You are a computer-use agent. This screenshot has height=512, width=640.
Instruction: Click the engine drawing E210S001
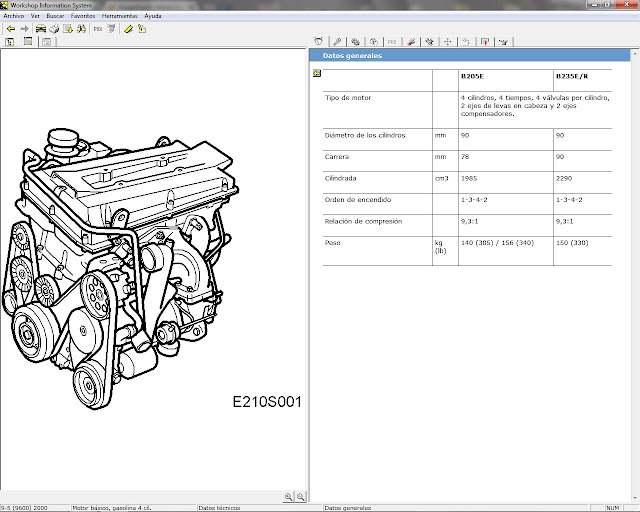[x=123, y=267]
